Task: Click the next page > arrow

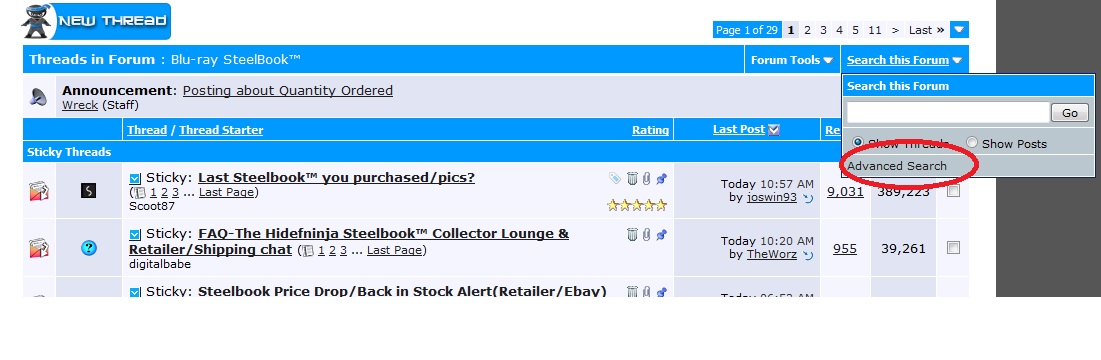Action: tap(895, 29)
